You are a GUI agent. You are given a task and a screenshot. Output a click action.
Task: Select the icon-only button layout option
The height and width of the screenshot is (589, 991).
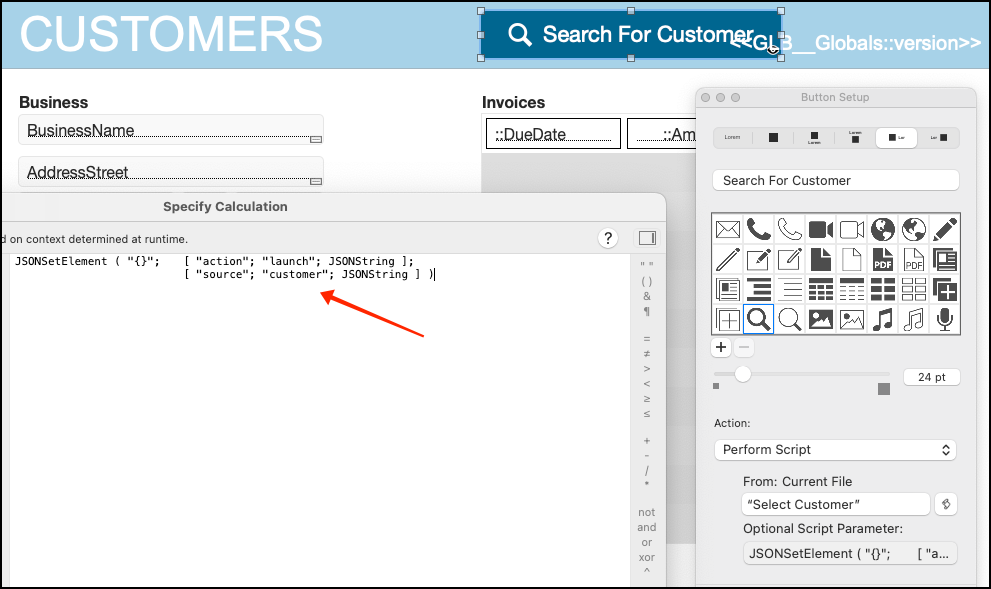773,137
